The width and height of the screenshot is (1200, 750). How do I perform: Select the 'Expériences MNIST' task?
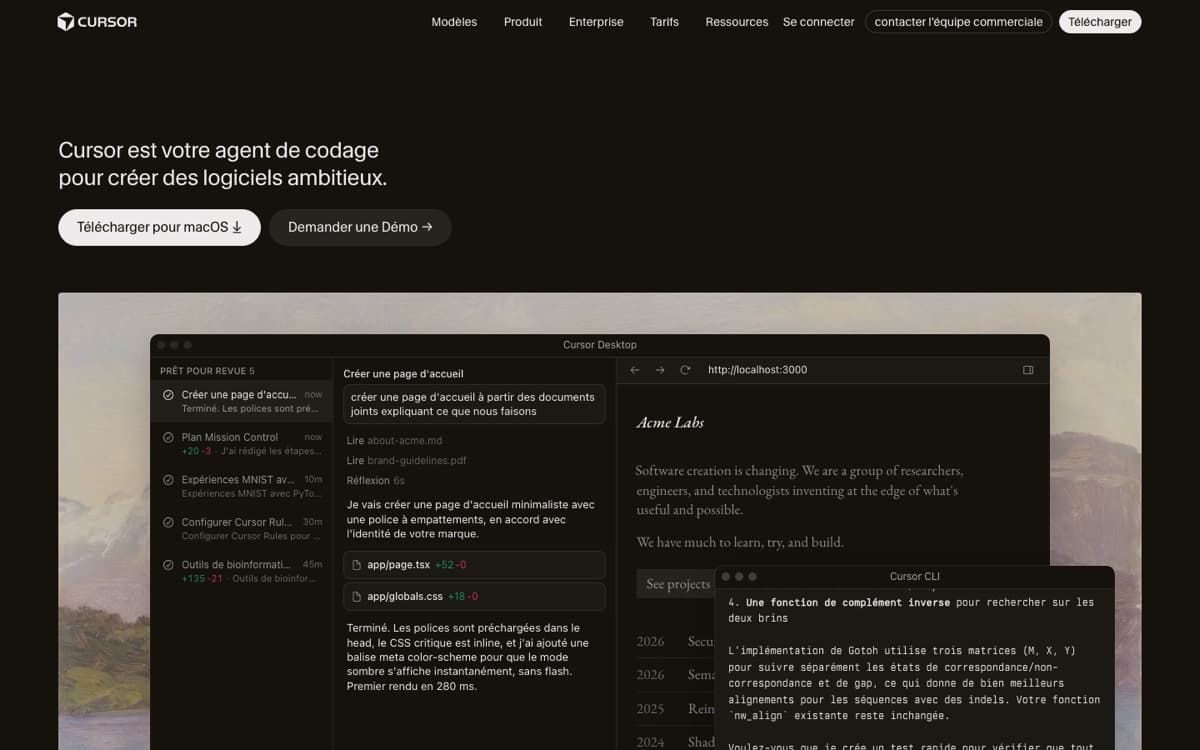click(x=242, y=486)
